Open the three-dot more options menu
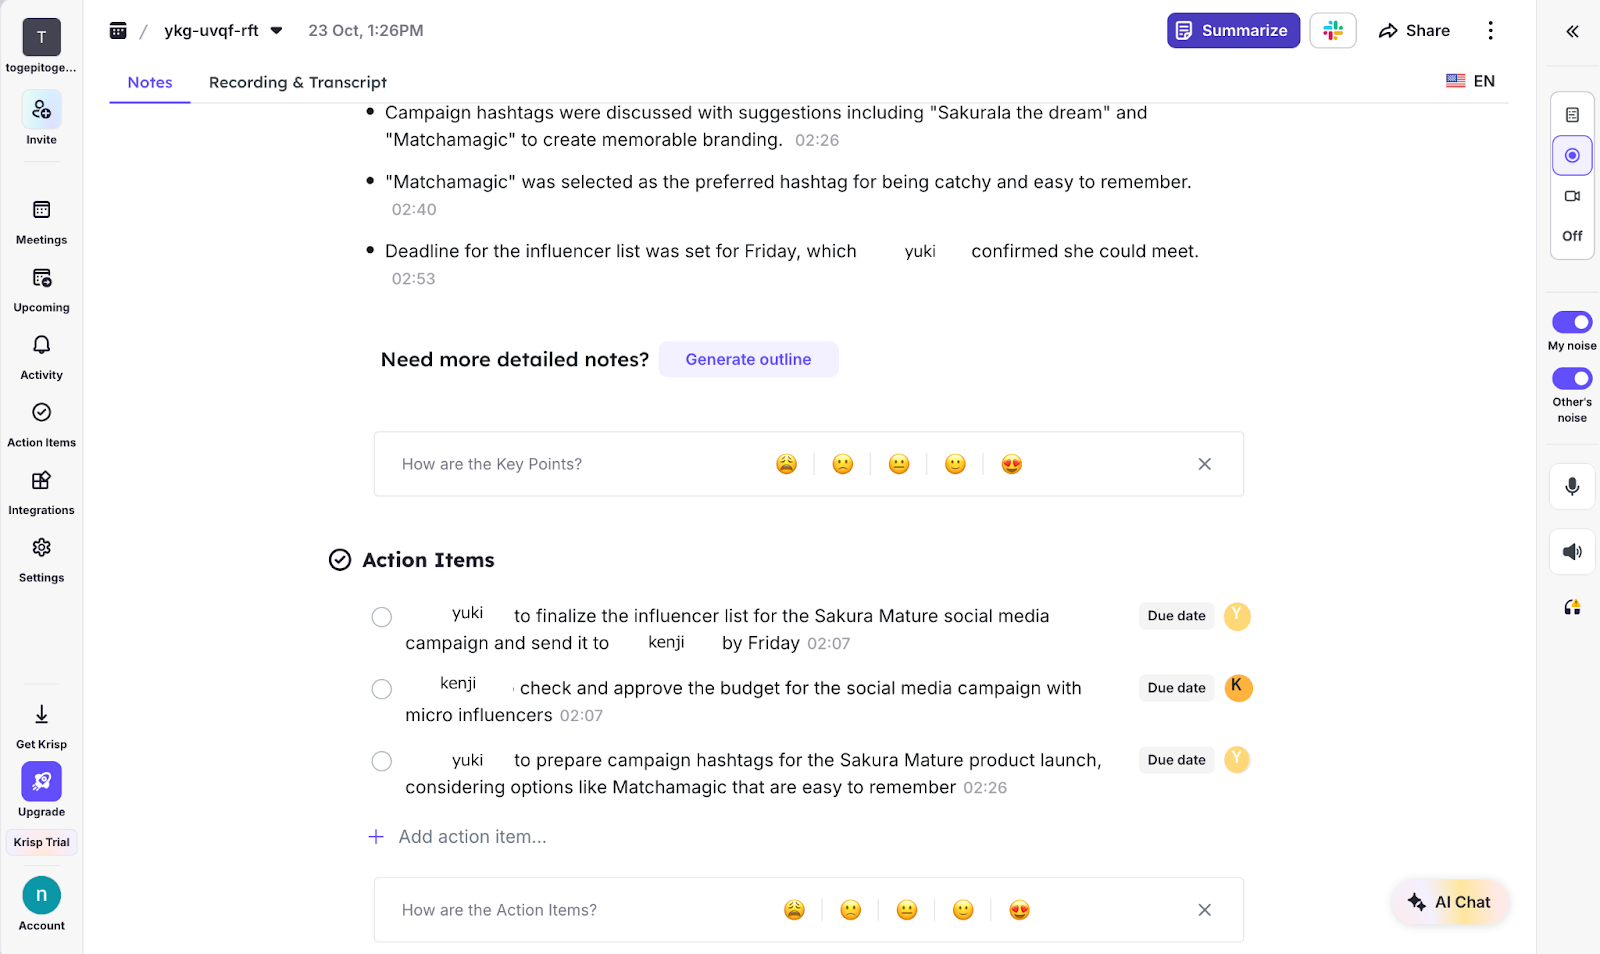This screenshot has width=1600, height=954. click(x=1490, y=31)
